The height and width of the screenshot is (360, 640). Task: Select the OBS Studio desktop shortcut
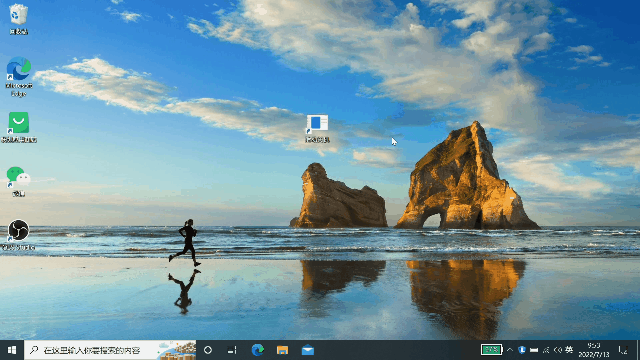18,235
